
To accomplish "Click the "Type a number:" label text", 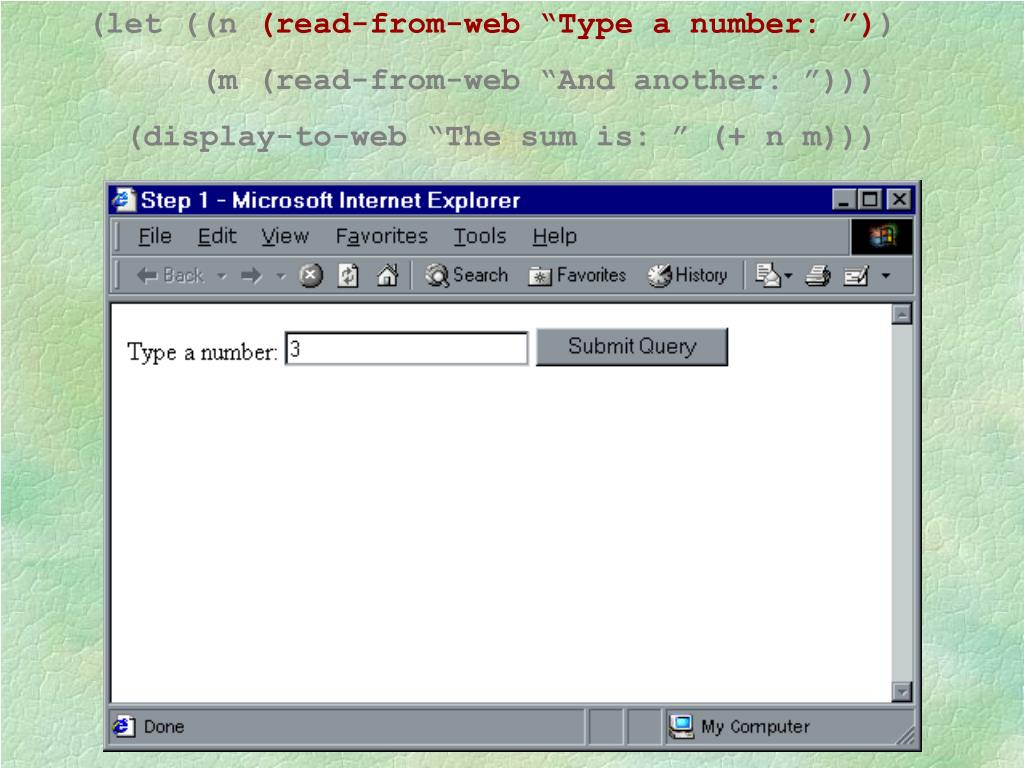I will pyautogui.click(x=202, y=353).
